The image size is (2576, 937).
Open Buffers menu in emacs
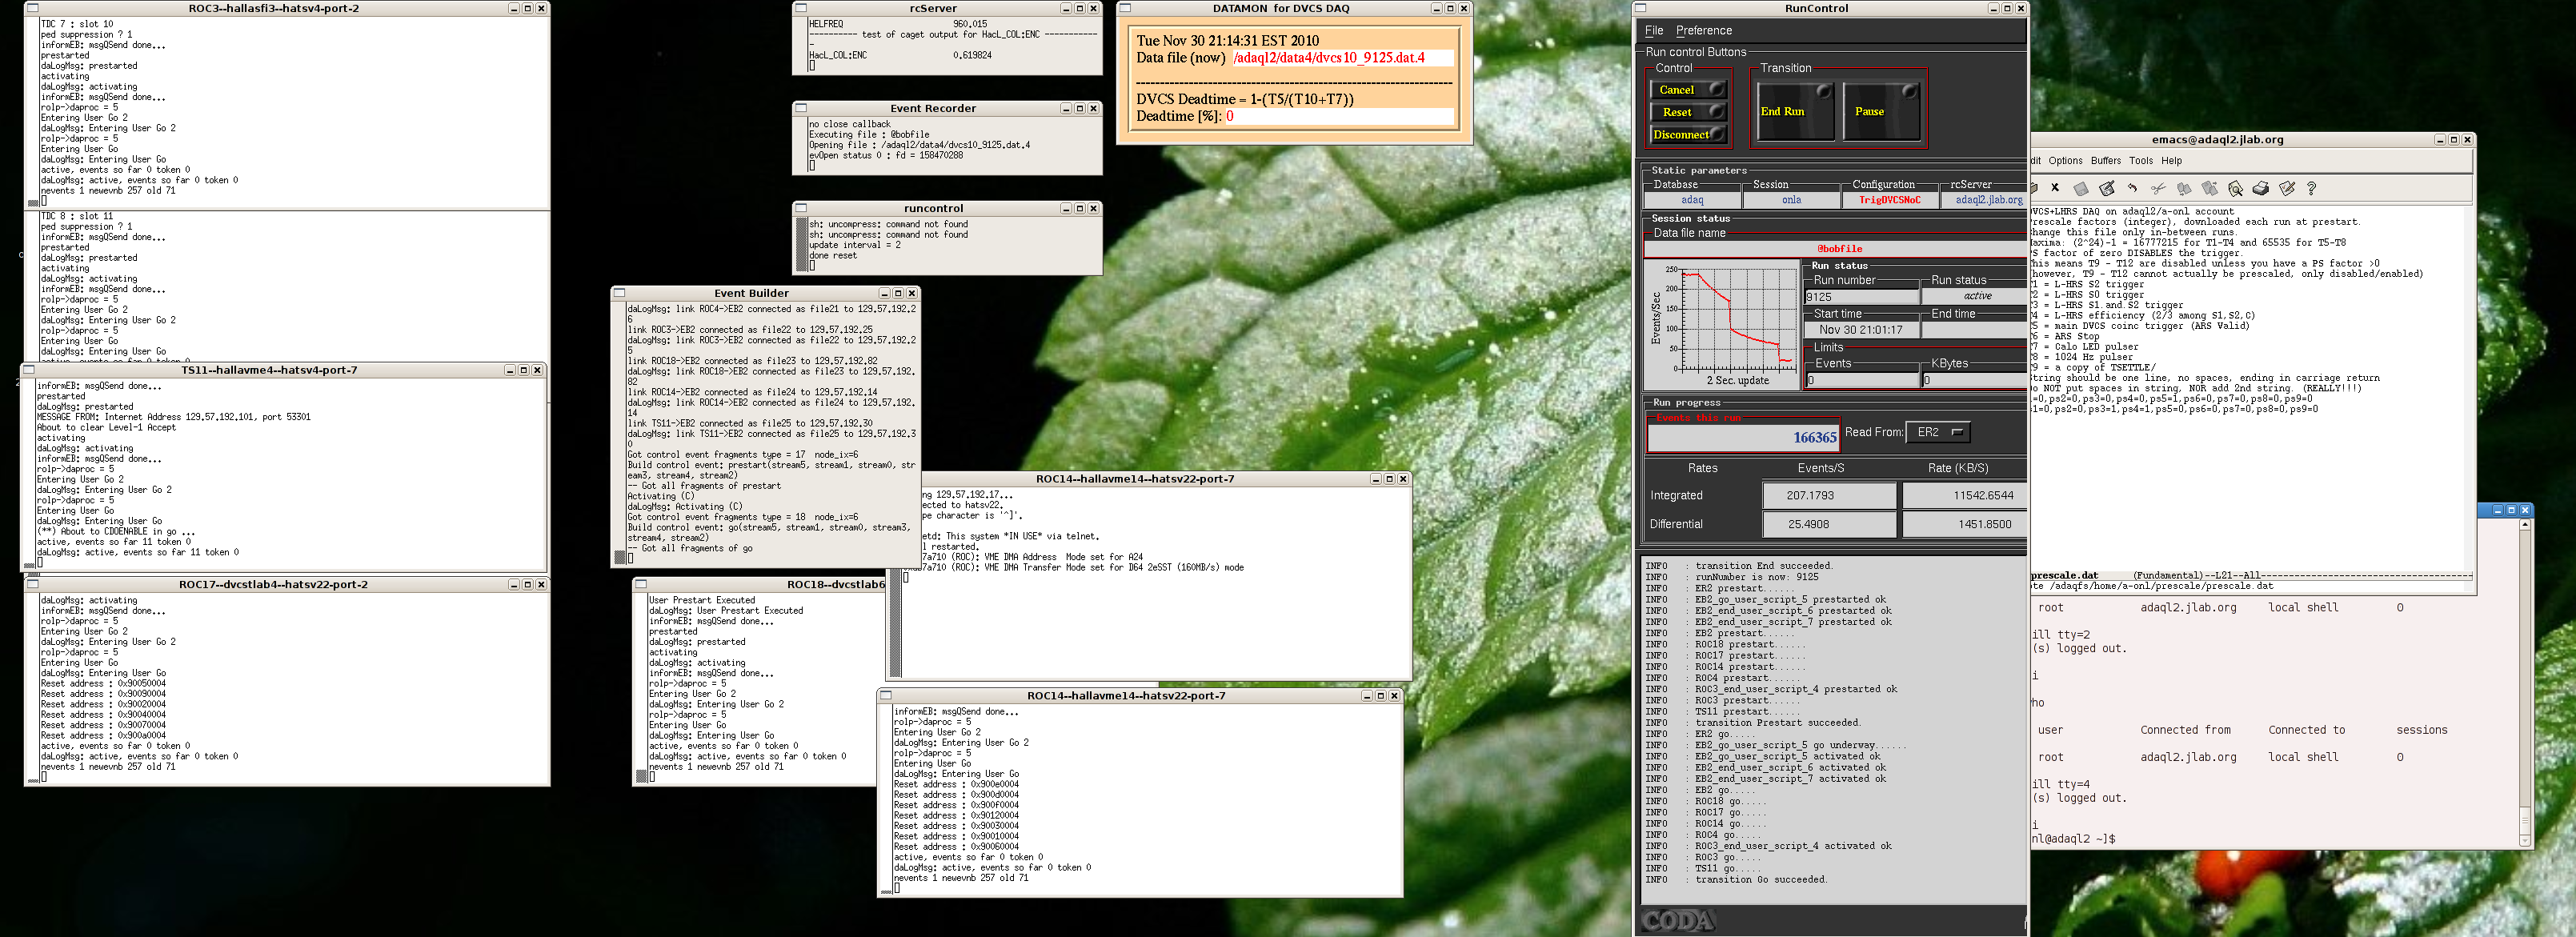(2105, 160)
